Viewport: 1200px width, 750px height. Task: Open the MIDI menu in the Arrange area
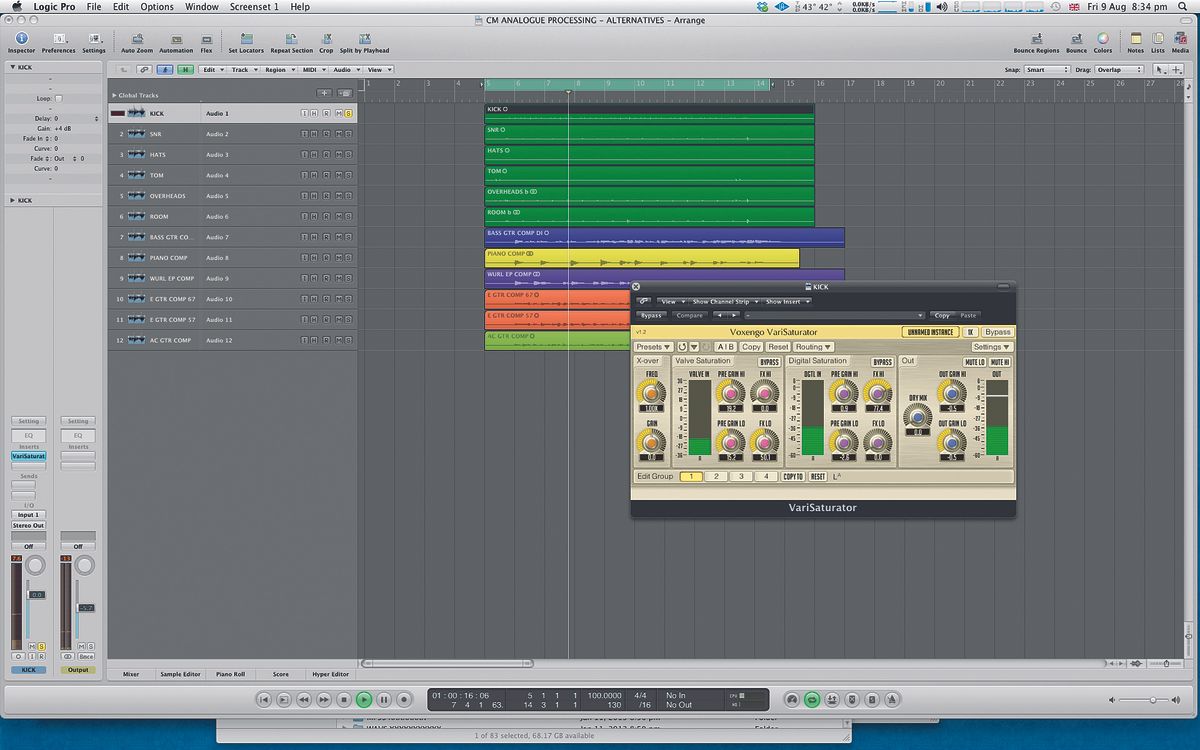(x=310, y=69)
